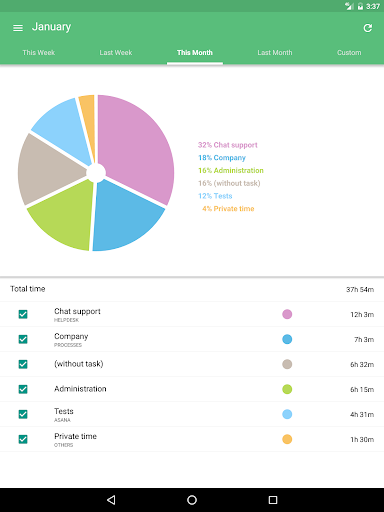Disable the Tests checkbox
This screenshot has height=512, width=384.
click(23, 414)
